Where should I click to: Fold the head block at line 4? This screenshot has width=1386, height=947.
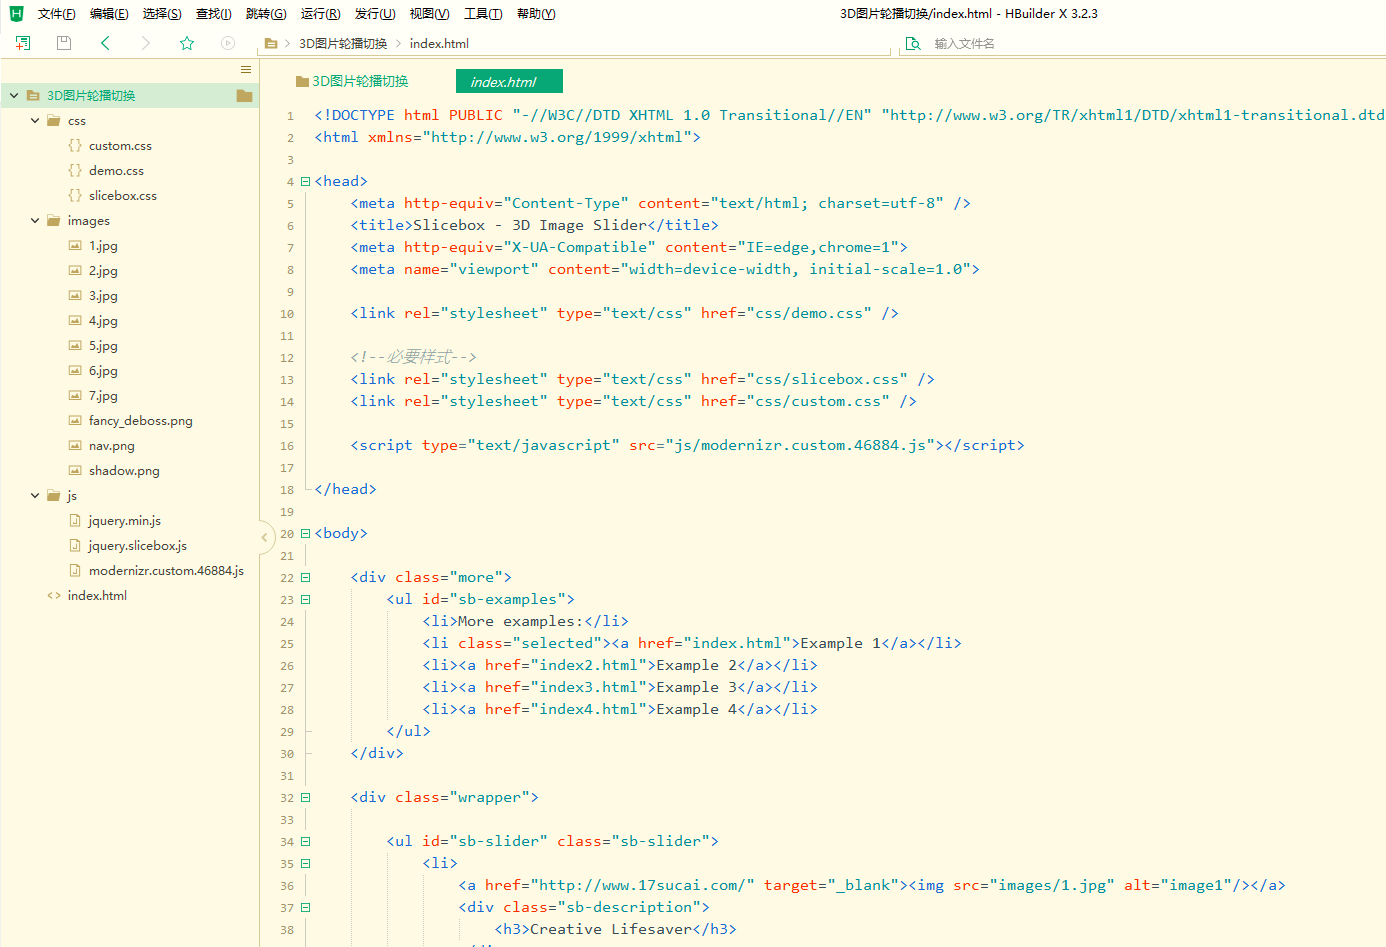pos(306,181)
